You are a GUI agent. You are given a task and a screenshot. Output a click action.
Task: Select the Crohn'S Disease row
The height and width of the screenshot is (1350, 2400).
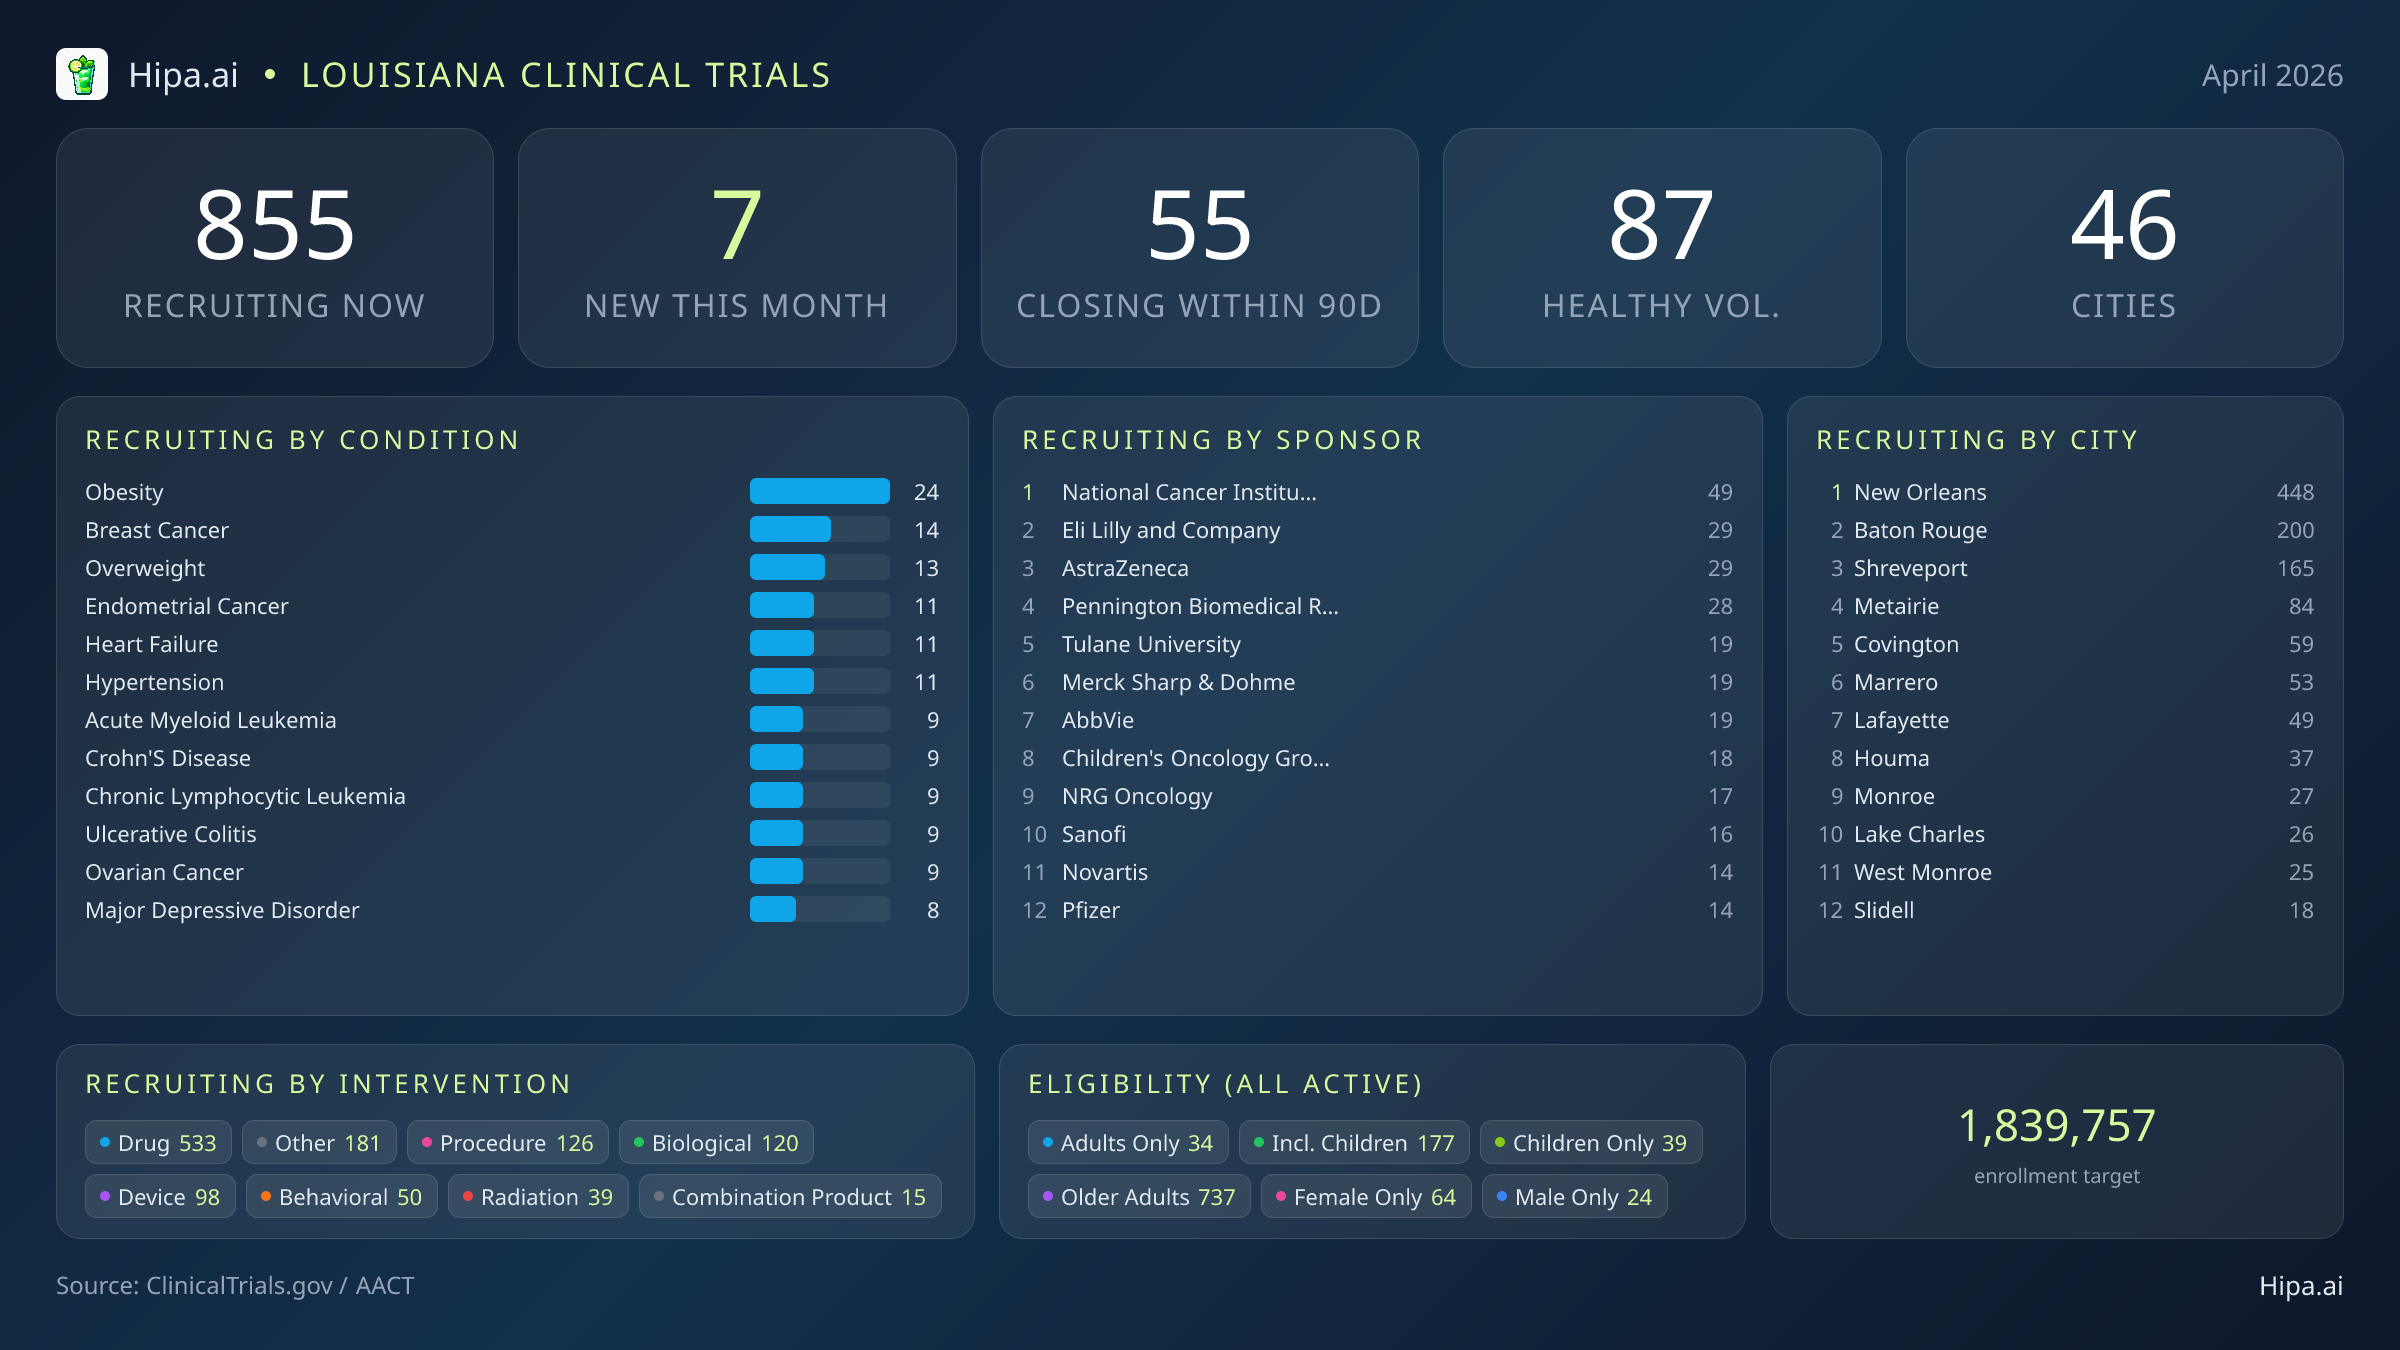tap(512, 758)
